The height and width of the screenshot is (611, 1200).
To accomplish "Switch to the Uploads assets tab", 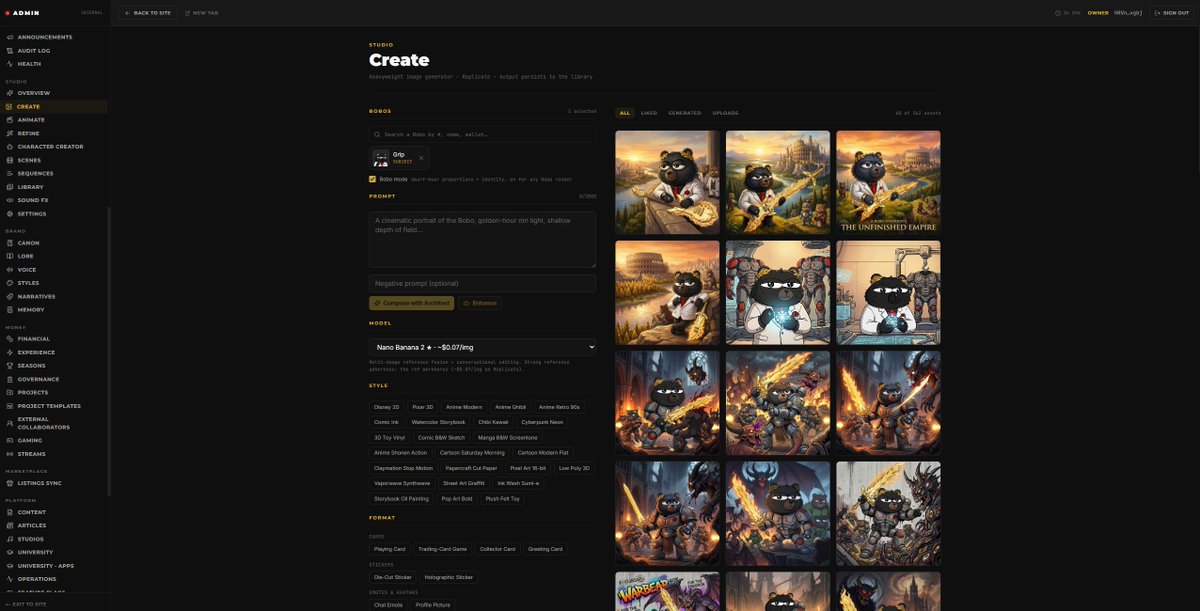I will (725, 113).
